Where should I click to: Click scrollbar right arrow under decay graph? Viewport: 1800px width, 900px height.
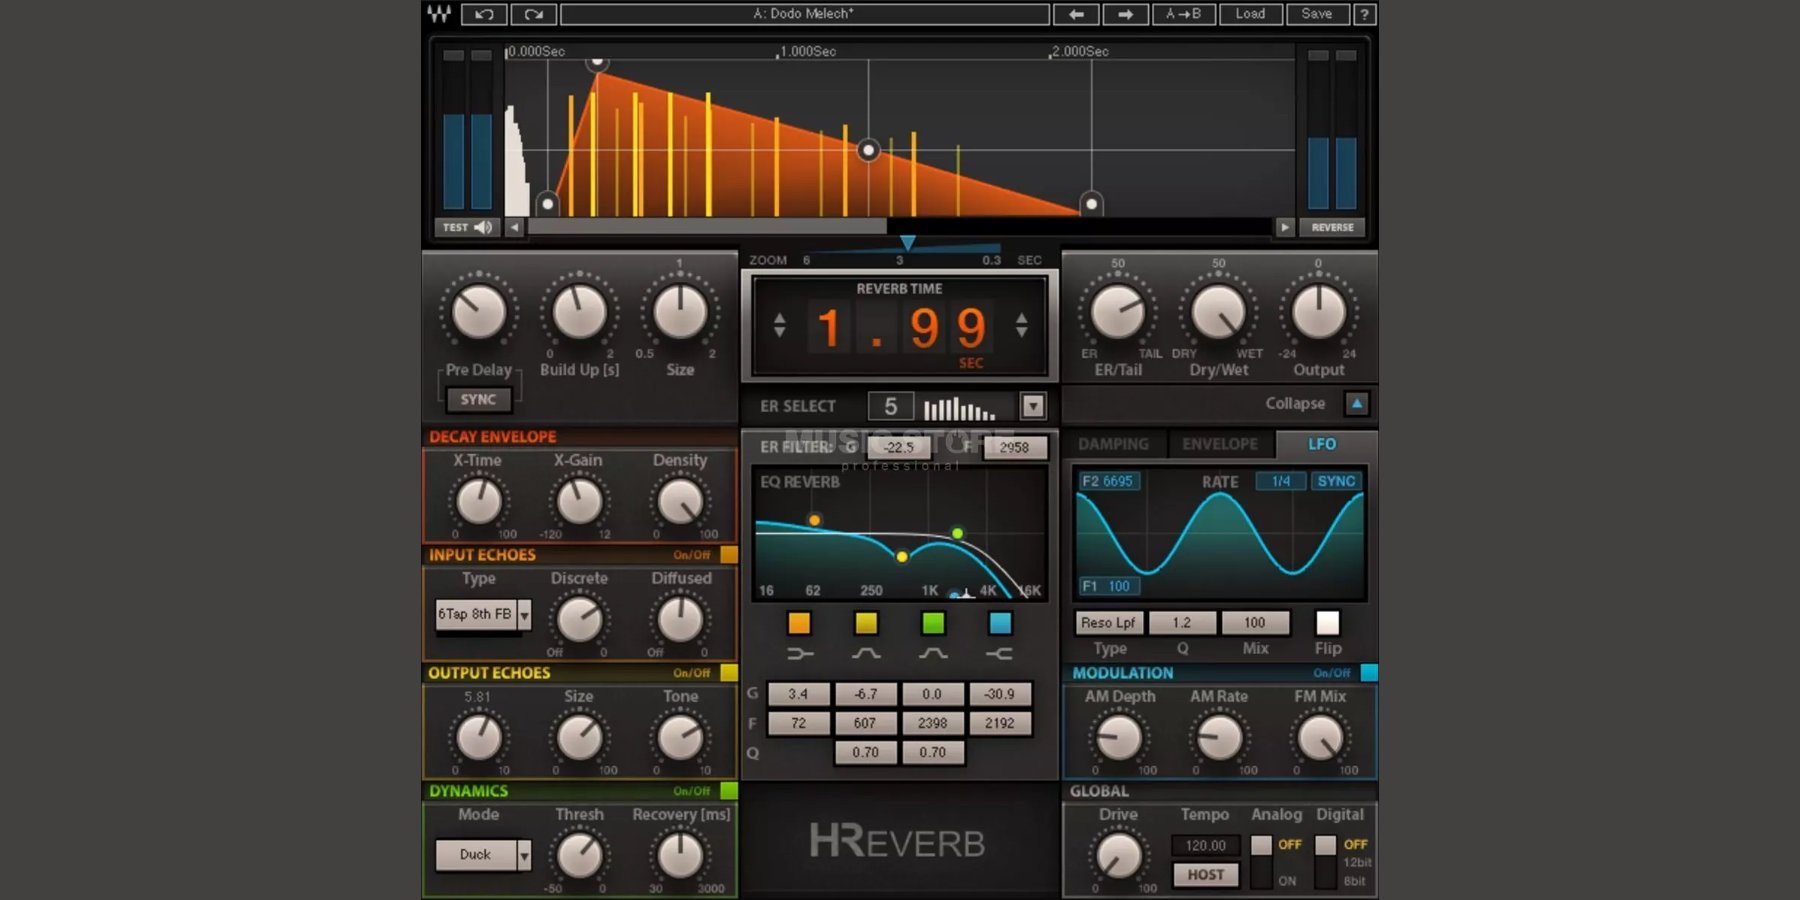point(1285,227)
